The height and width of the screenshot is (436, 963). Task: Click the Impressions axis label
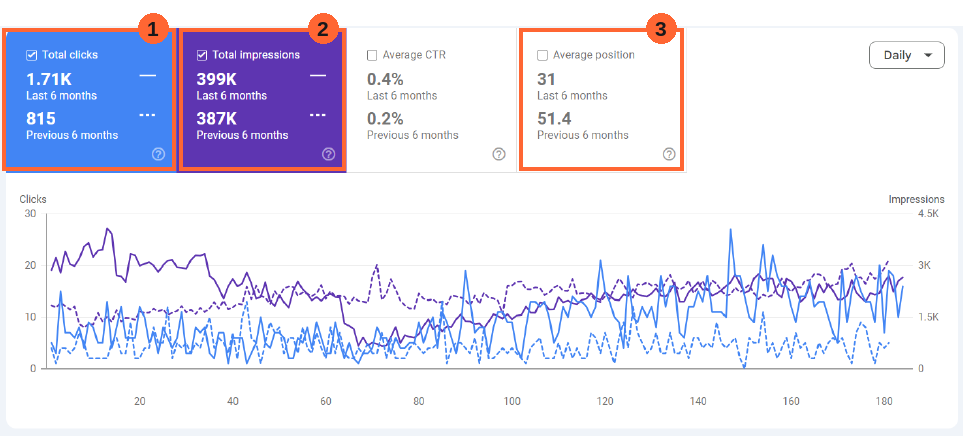point(916,199)
